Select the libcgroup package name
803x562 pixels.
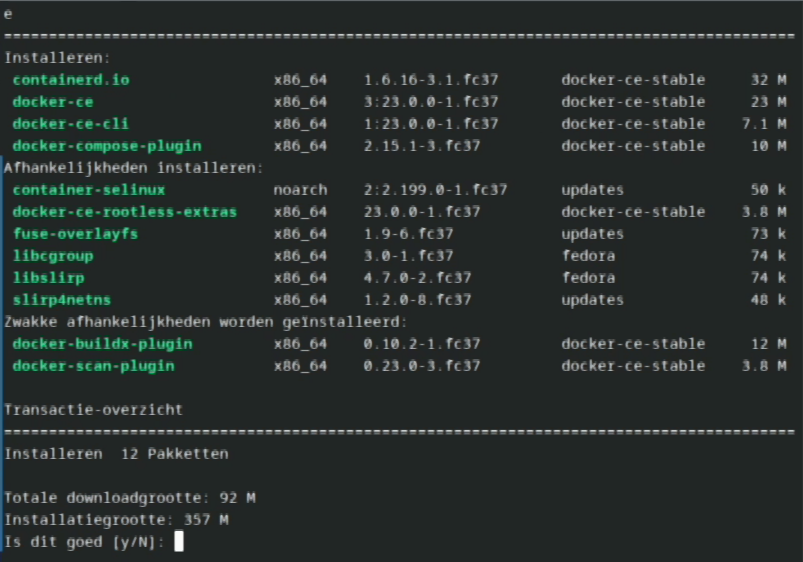pos(53,256)
